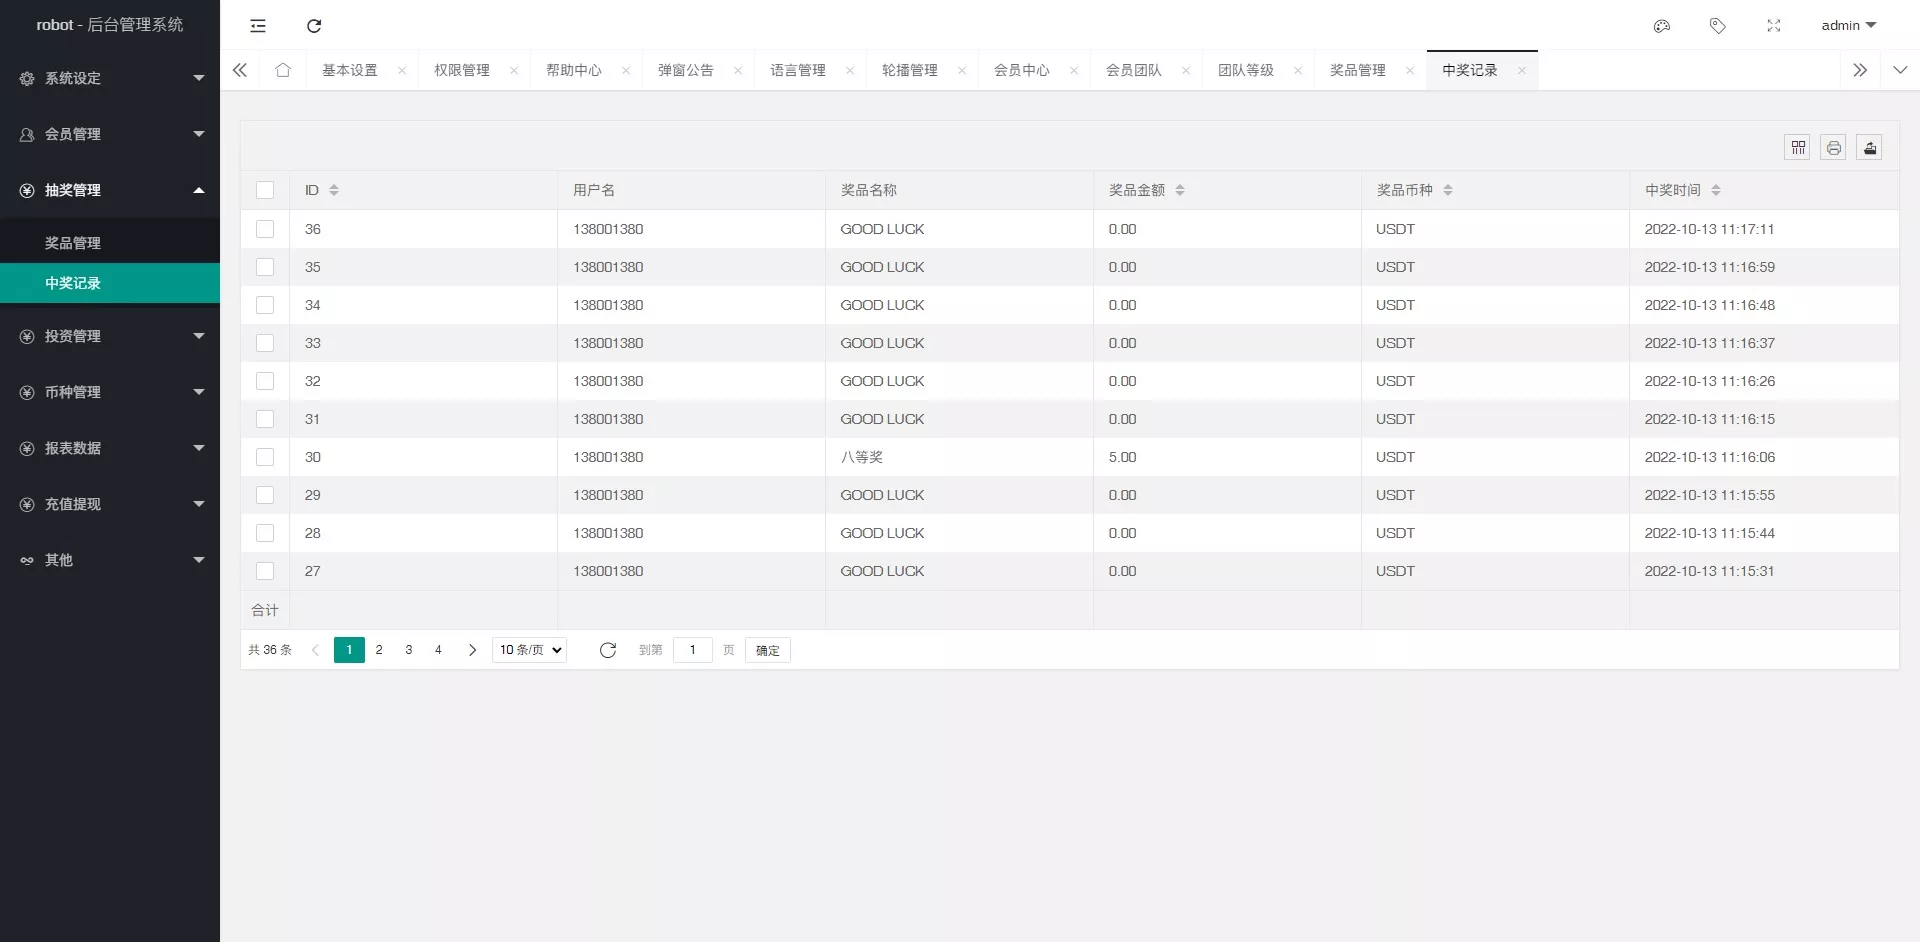Check the select-all checkbox in the table header
This screenshot has height=942, width=1920.
tap(265, 190)
